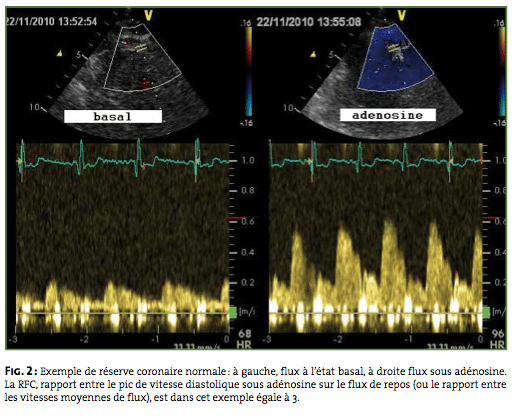Click the green ECG trace on basal panel
The height and width of the screenshot is (418, 512).
123,161
